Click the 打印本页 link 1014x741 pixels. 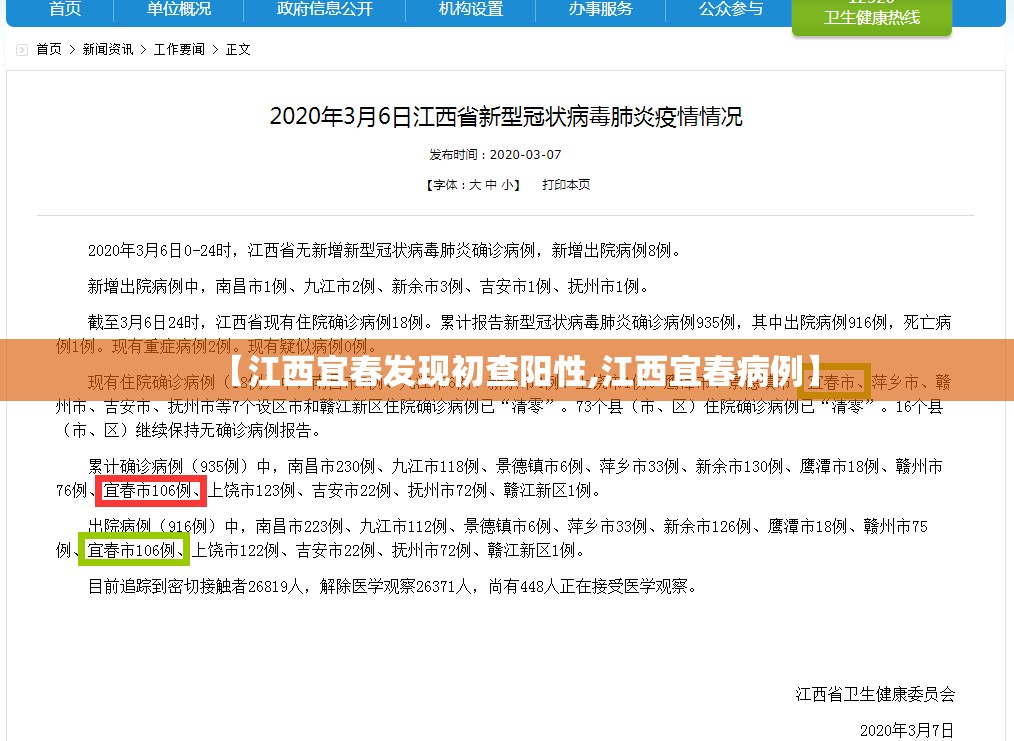(x=566, y=185)
